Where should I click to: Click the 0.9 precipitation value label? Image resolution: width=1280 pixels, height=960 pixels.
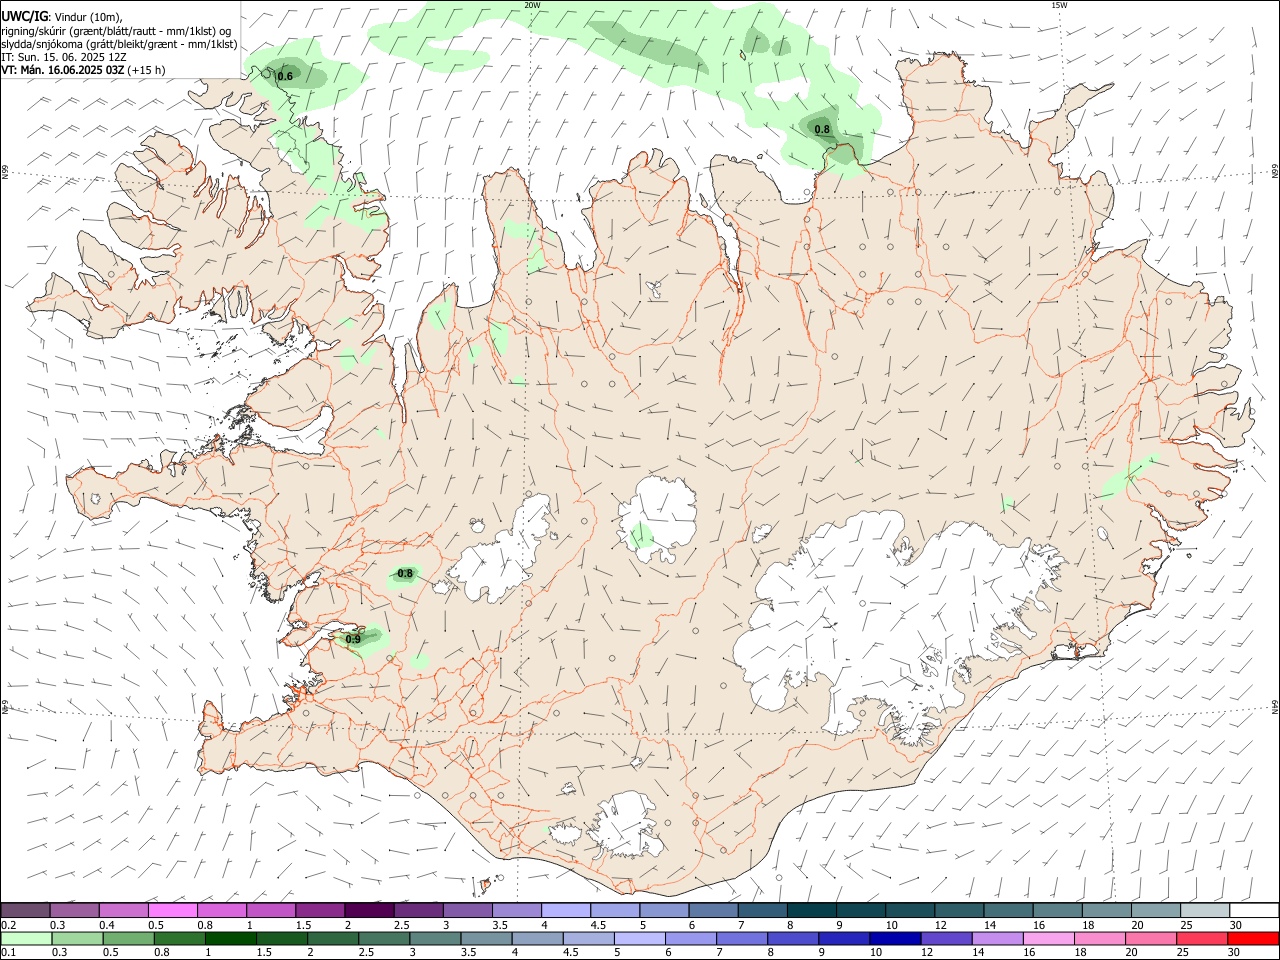[353, 639]
